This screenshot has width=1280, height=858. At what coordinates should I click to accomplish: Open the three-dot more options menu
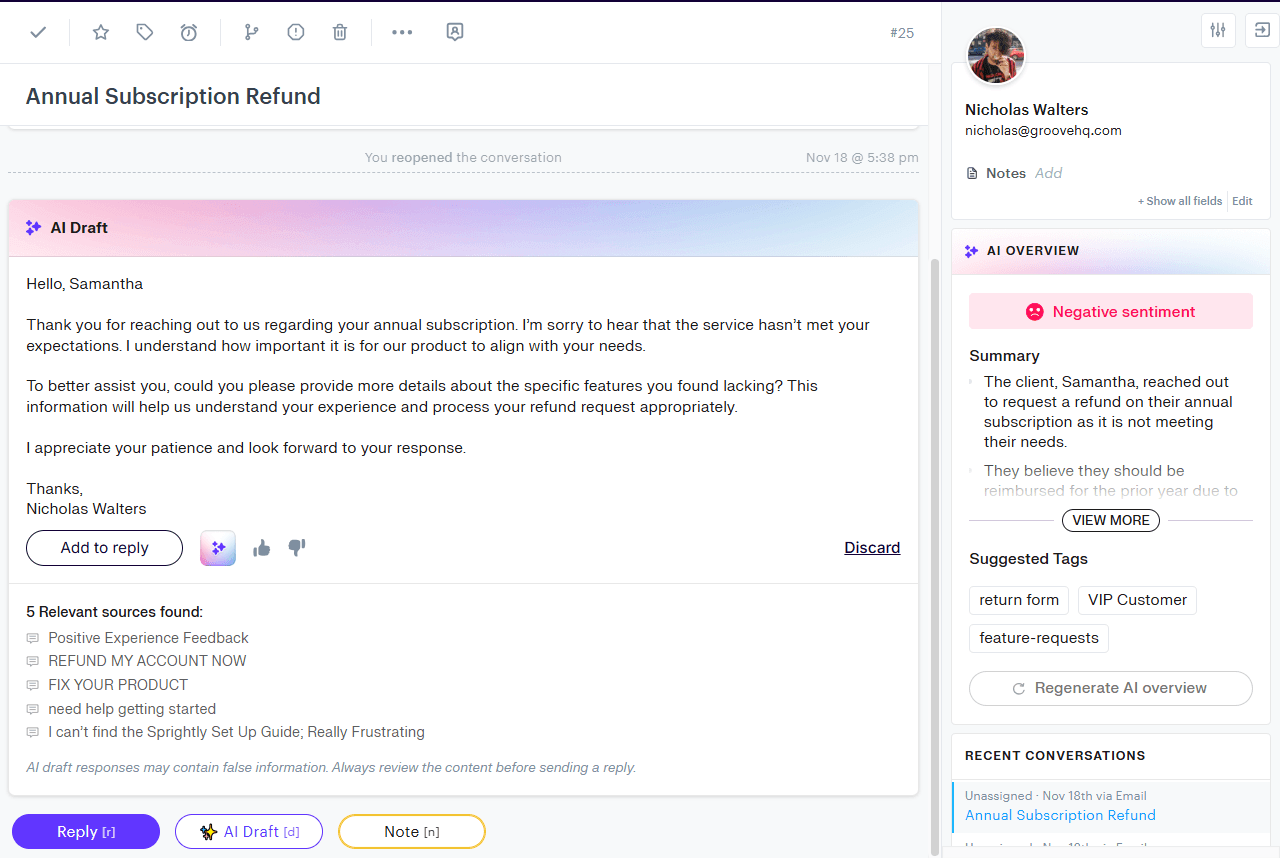(x=402, y=32)
